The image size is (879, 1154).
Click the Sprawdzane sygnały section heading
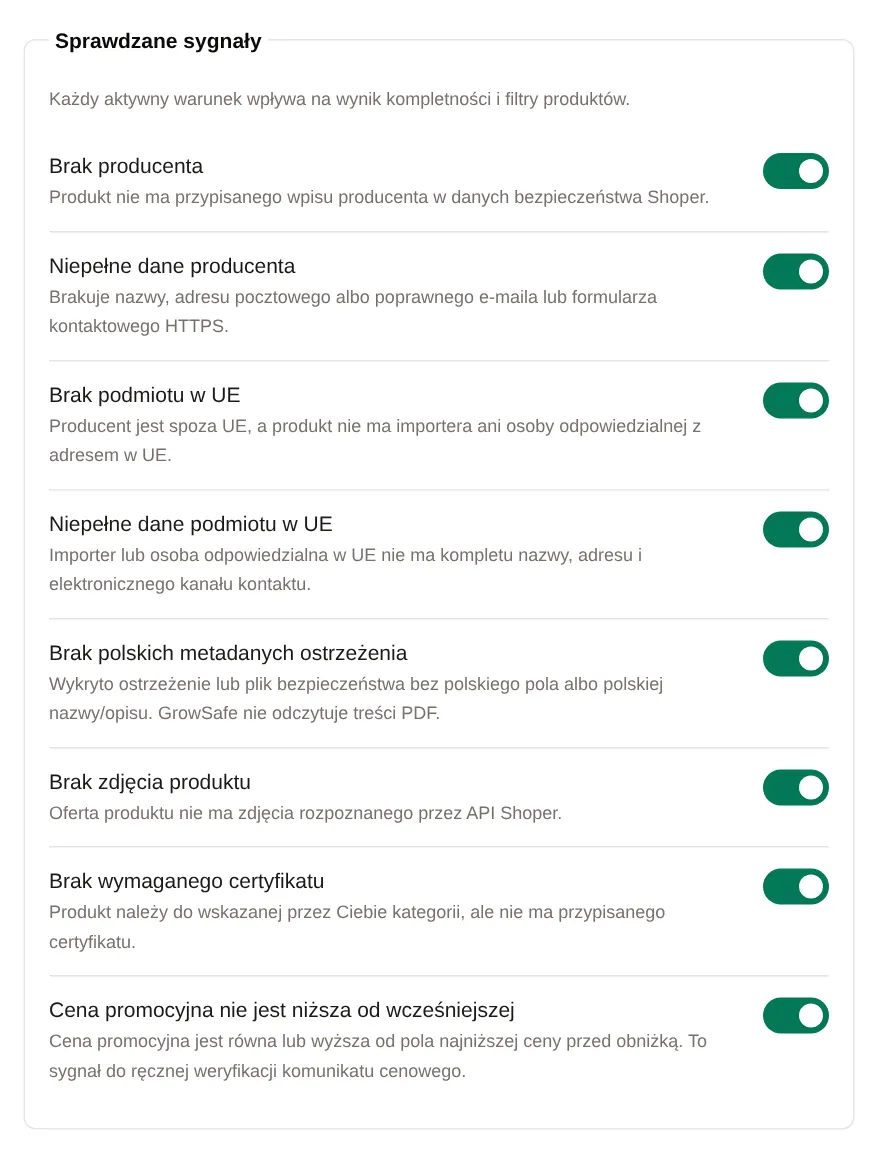point(158,41)
